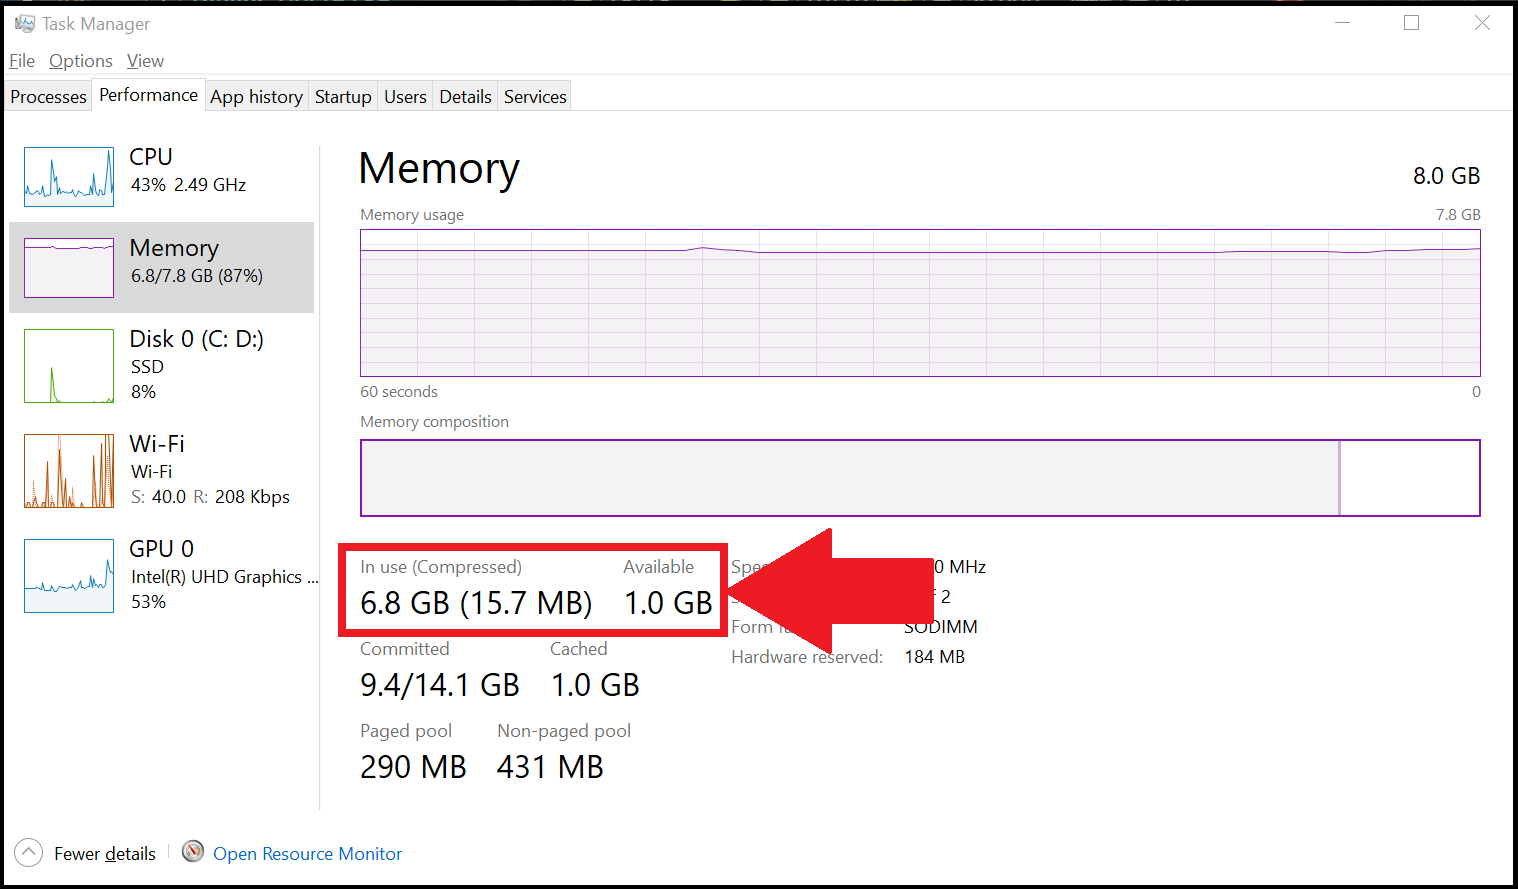The height and width of the screenshot is (889, 1518).
Task: Go to the Startup tab
Action: (343, 97)
